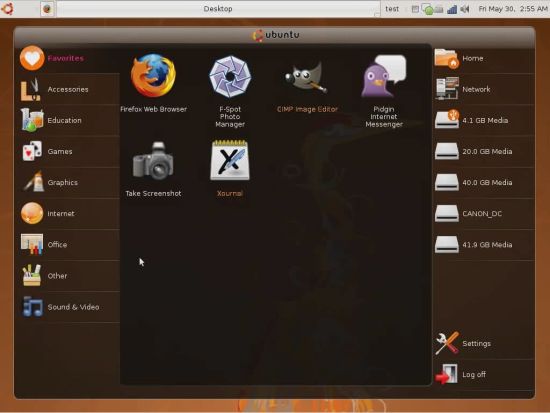
Task: Click the Network place label
Action: pyautogui.click(x=476, y=89)
